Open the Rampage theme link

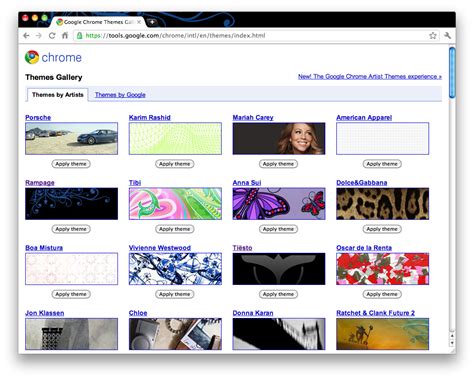tap(40, 183)
